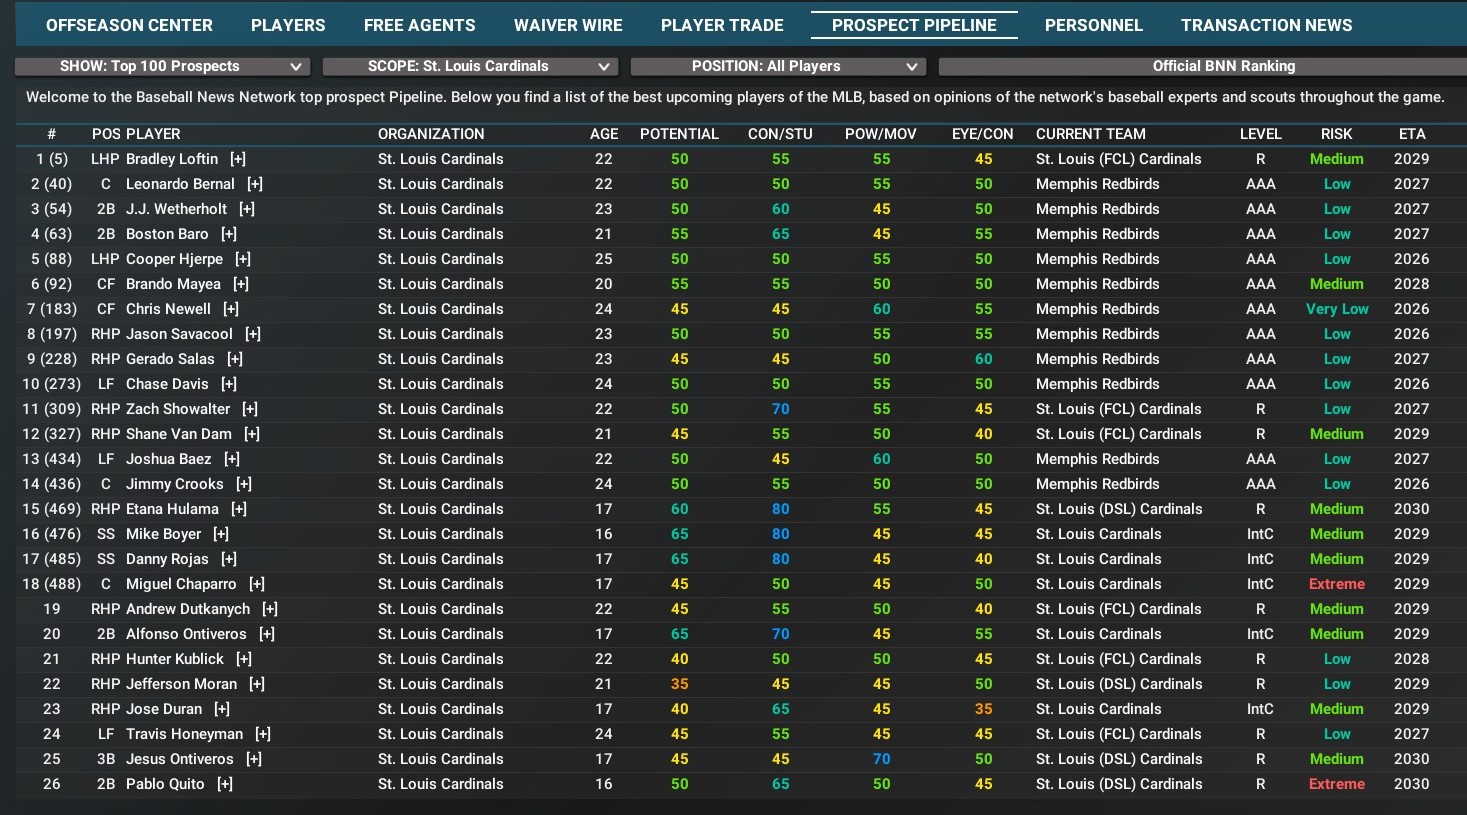The width and height of the screenshot is (1467, 815).
Task: Go to the Transaction News tab
Action: tap(1266, 25)
